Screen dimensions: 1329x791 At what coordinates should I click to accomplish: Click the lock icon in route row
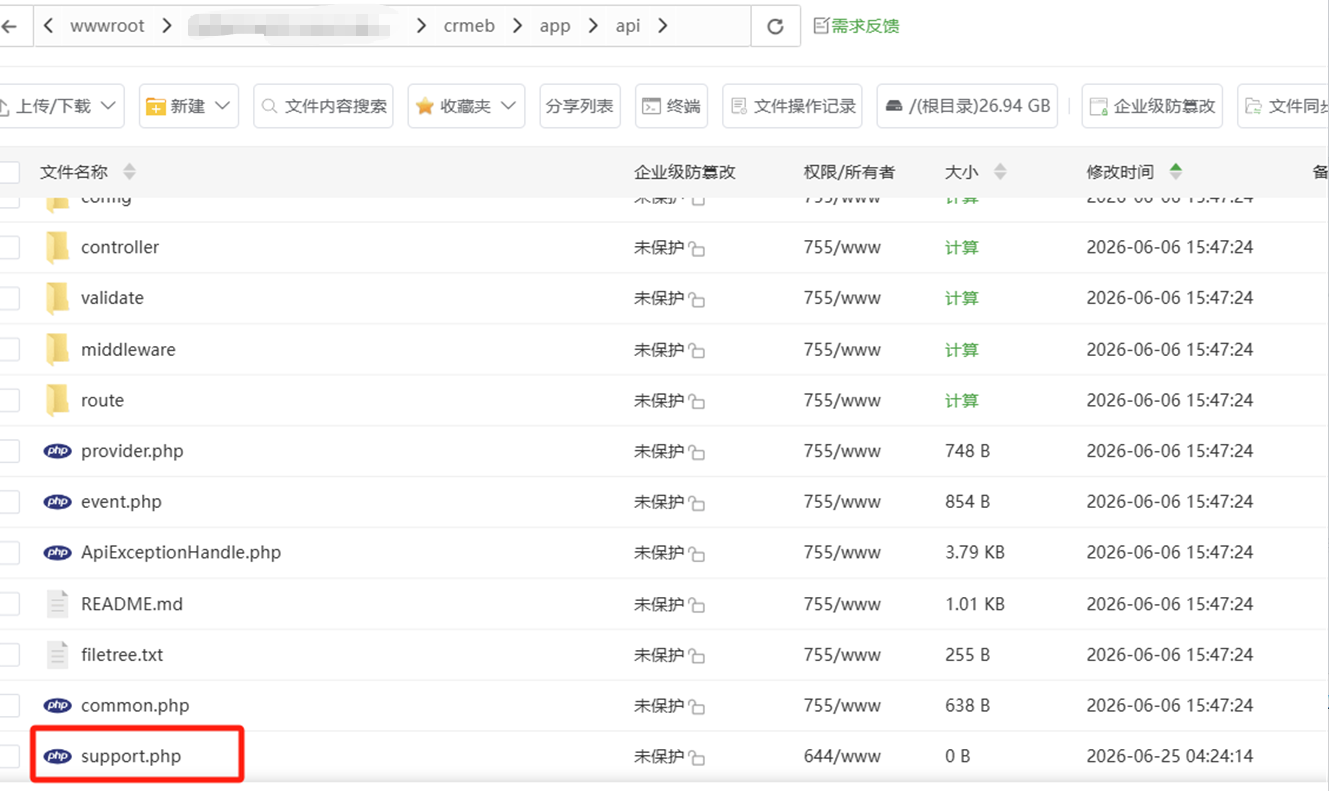click(x=697, y=402)
